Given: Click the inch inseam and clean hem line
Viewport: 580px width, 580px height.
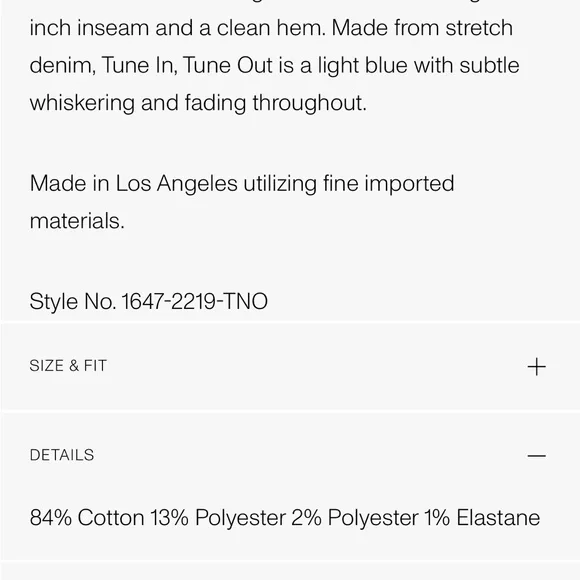Looking at the screenshot, I should [271, 28].
